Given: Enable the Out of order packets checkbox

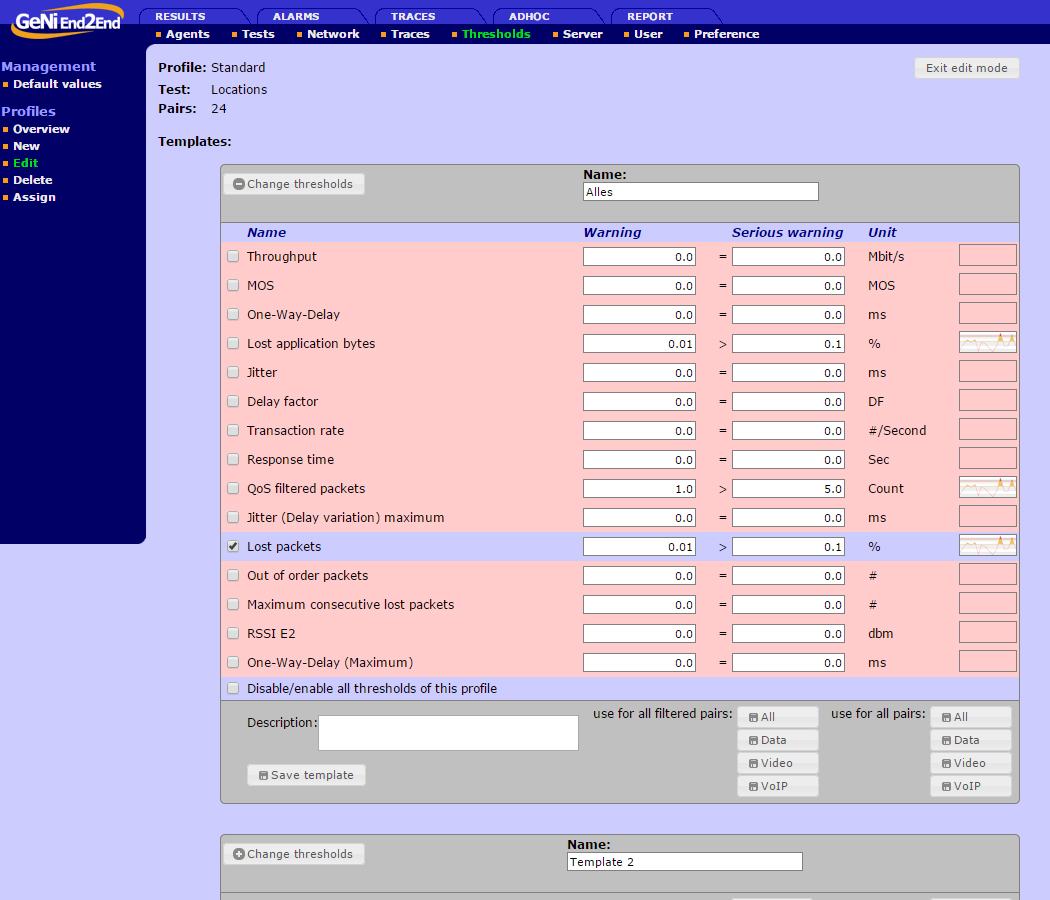Looking at the screenshot, I should click(233, 575).
